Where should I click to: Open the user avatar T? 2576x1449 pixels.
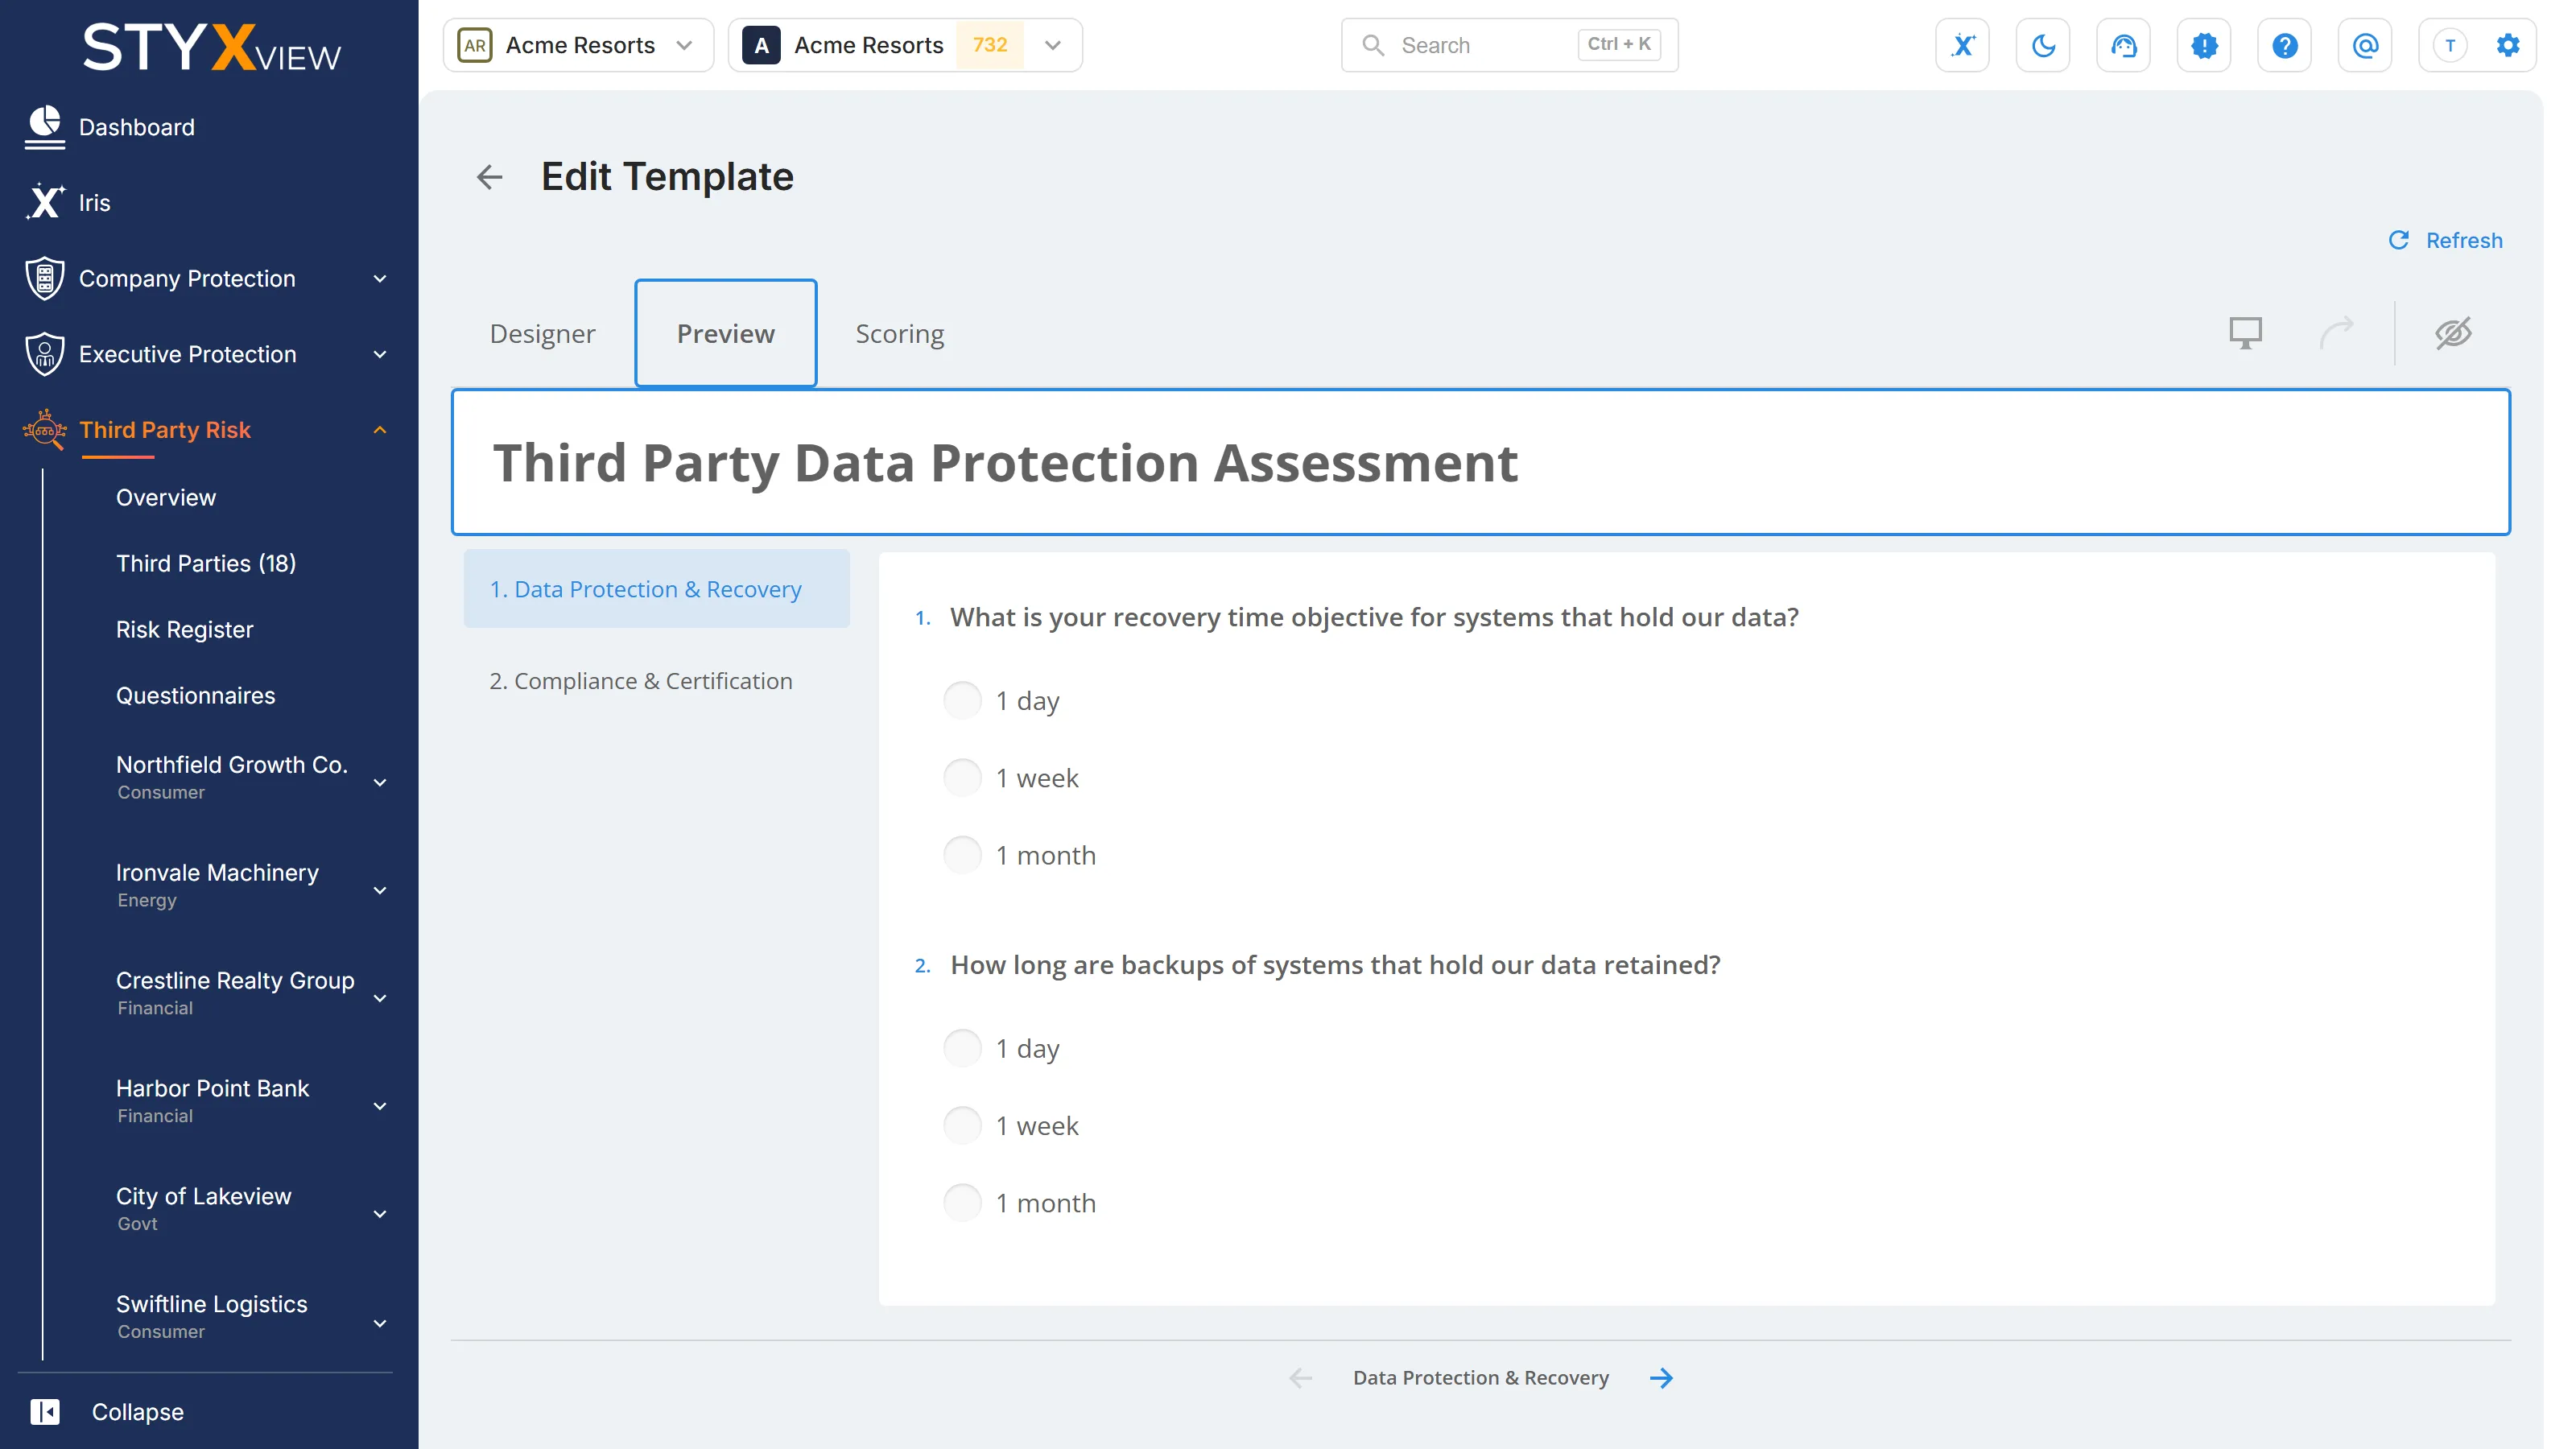tap(2450, 45)
